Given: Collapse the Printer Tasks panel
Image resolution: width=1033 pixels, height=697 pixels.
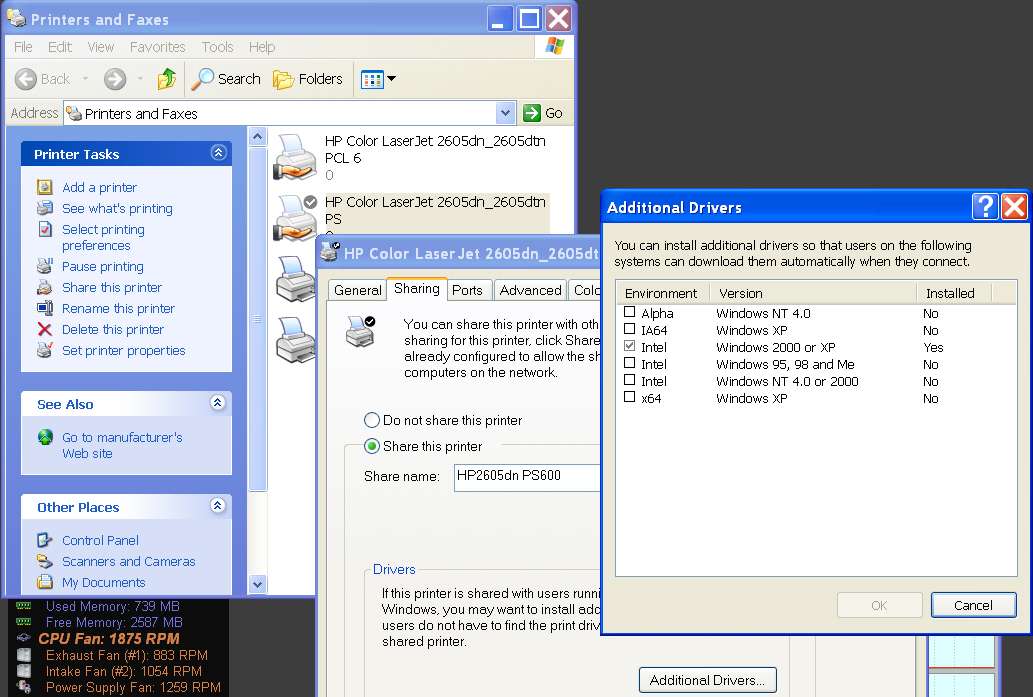Looking at the screenshot, I should pos(218,153).
